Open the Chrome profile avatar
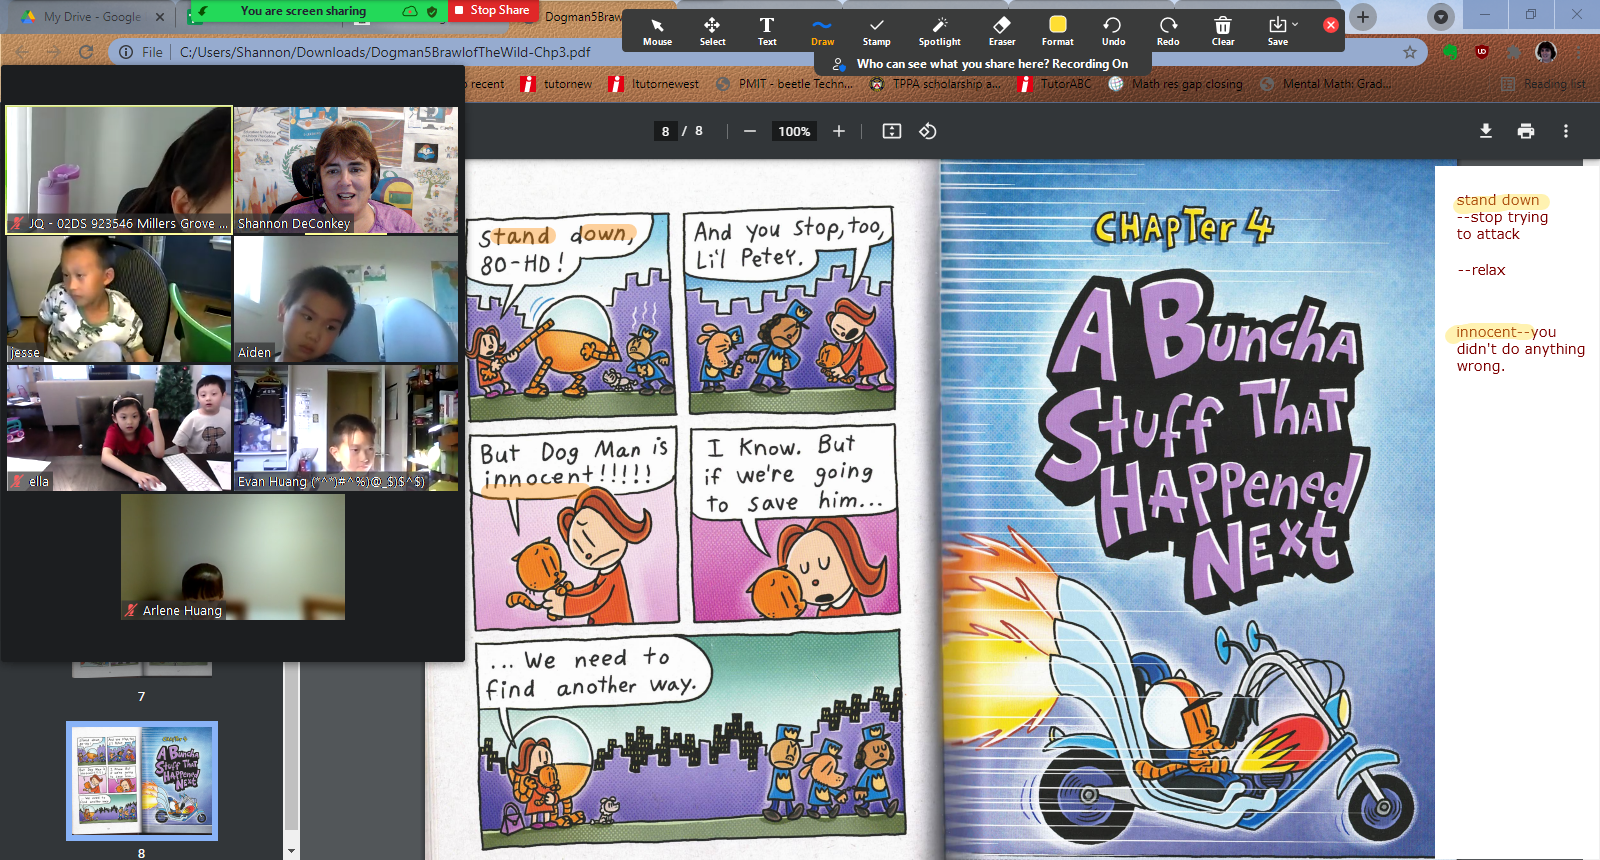 pos(1546,52)
